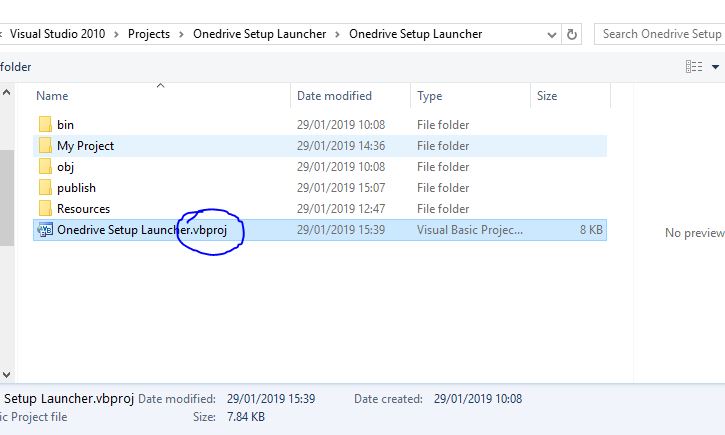Open the view layout options icon

[x=694, y=67]
